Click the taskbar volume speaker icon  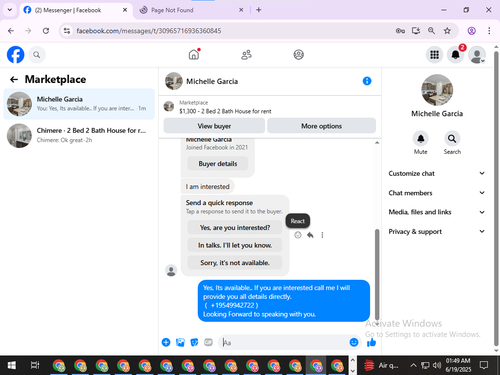437,365
